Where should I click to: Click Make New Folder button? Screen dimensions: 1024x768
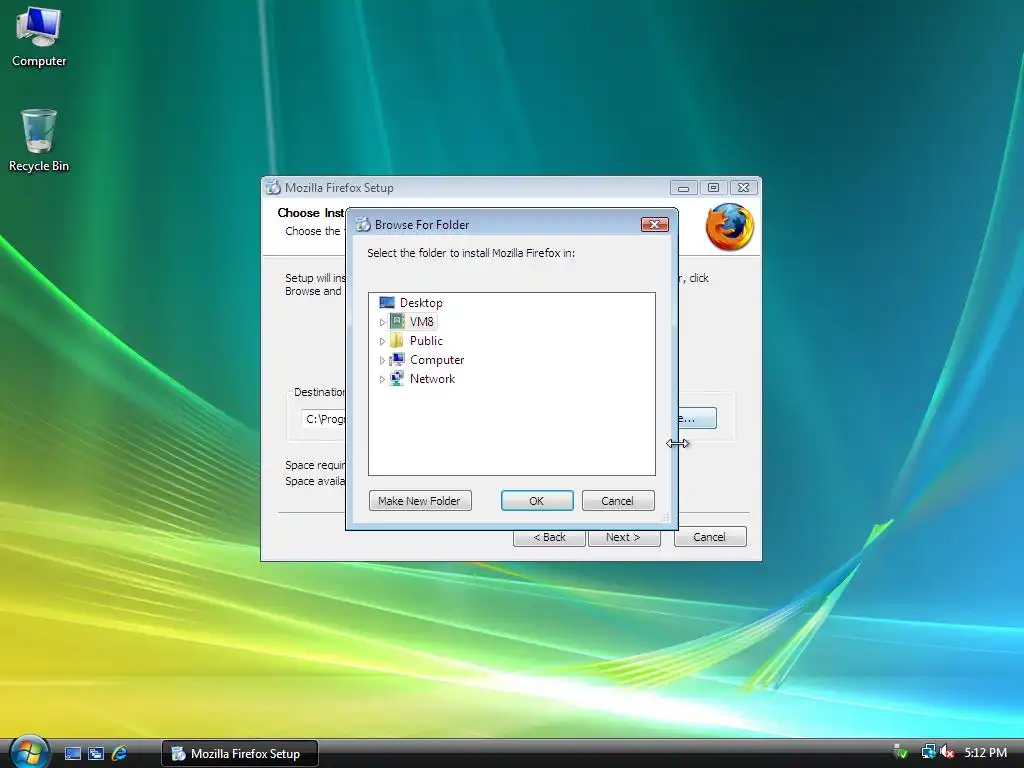point(420,501)
